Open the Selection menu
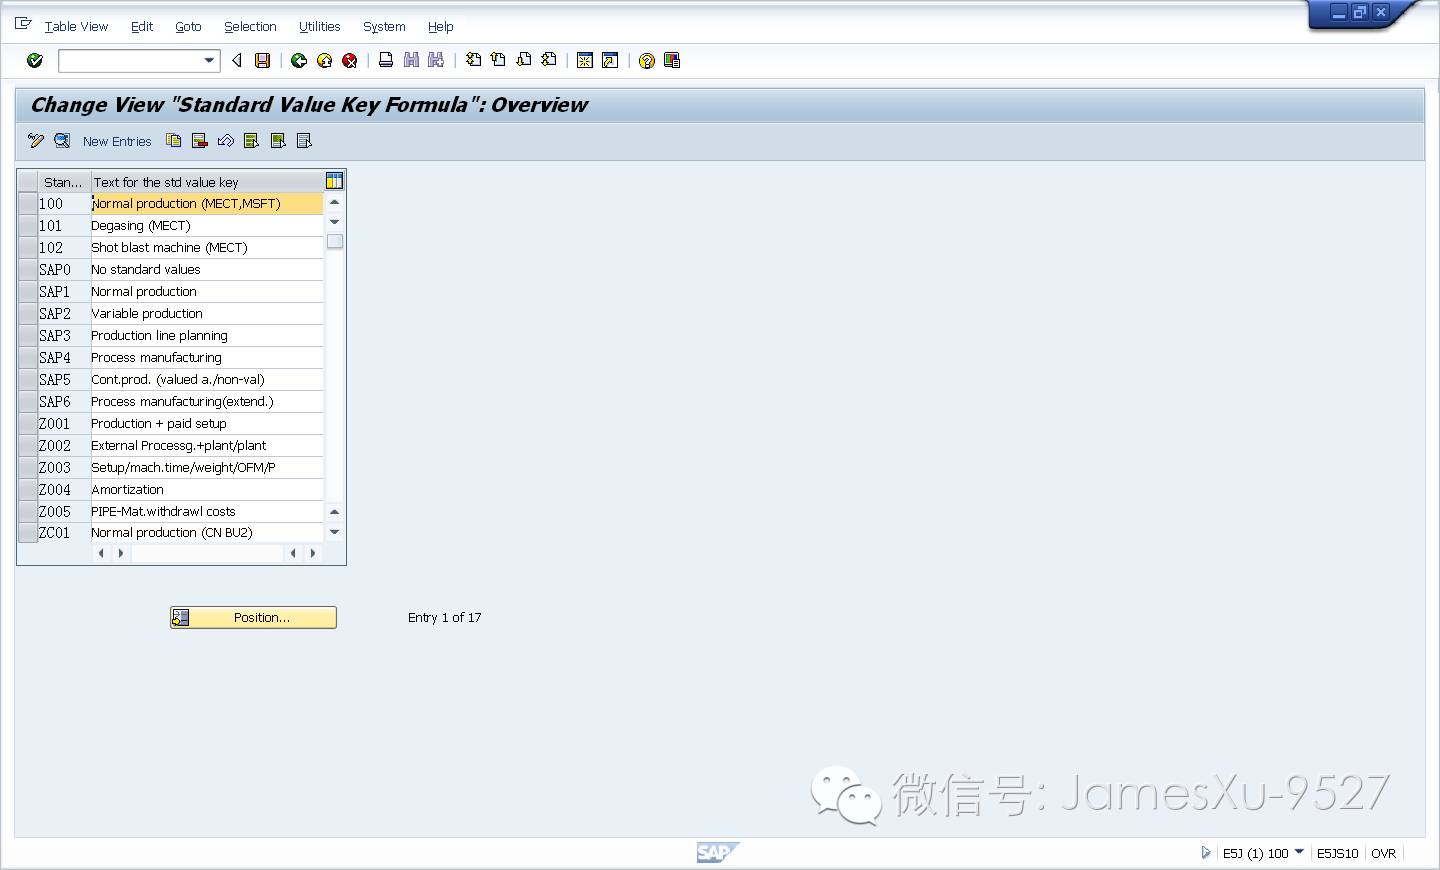The width and height of the screenshot is (1440, 870). click(250, 26)
